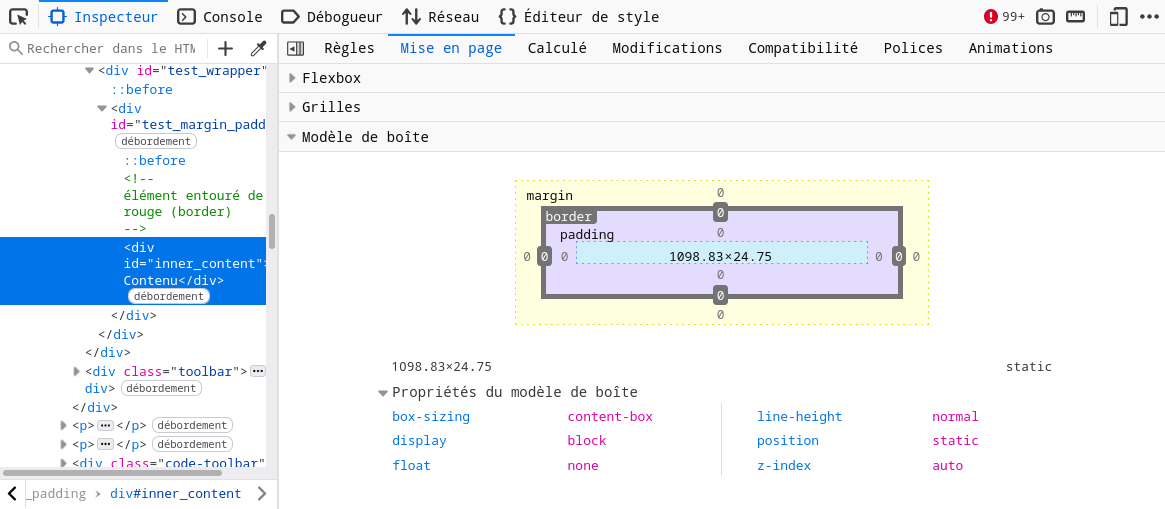Click débordement badge on inner_content

[x=168, y=296]
